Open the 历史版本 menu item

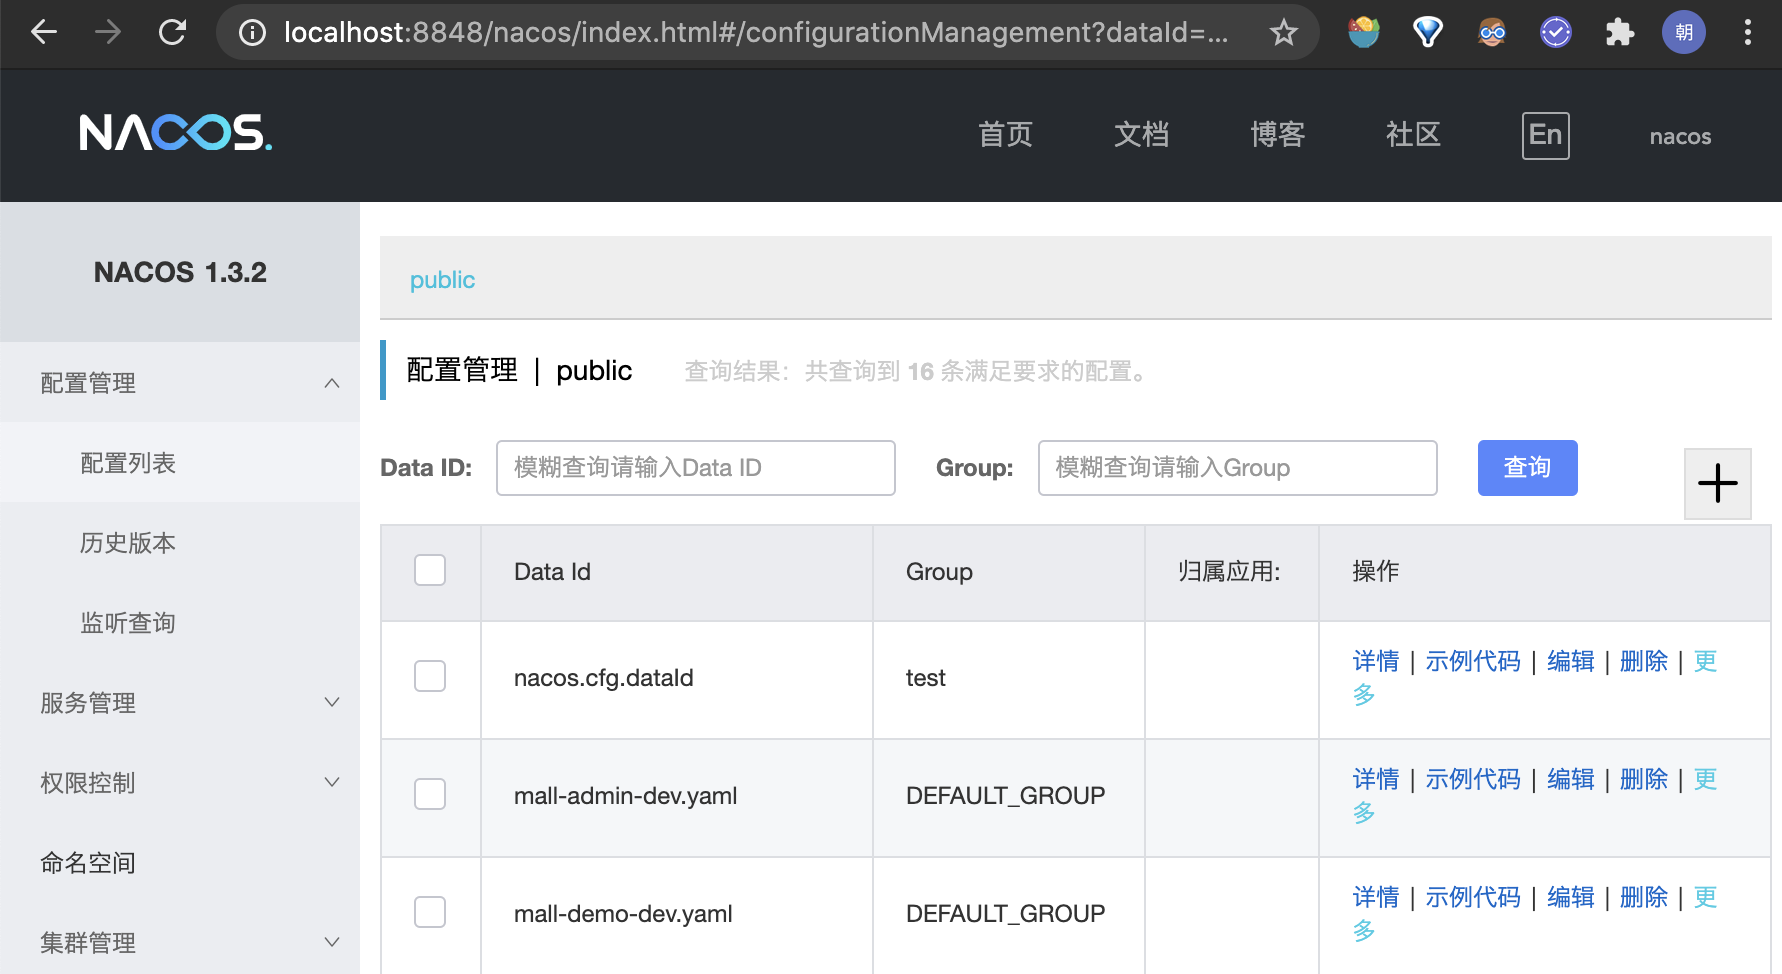(128, 543)
